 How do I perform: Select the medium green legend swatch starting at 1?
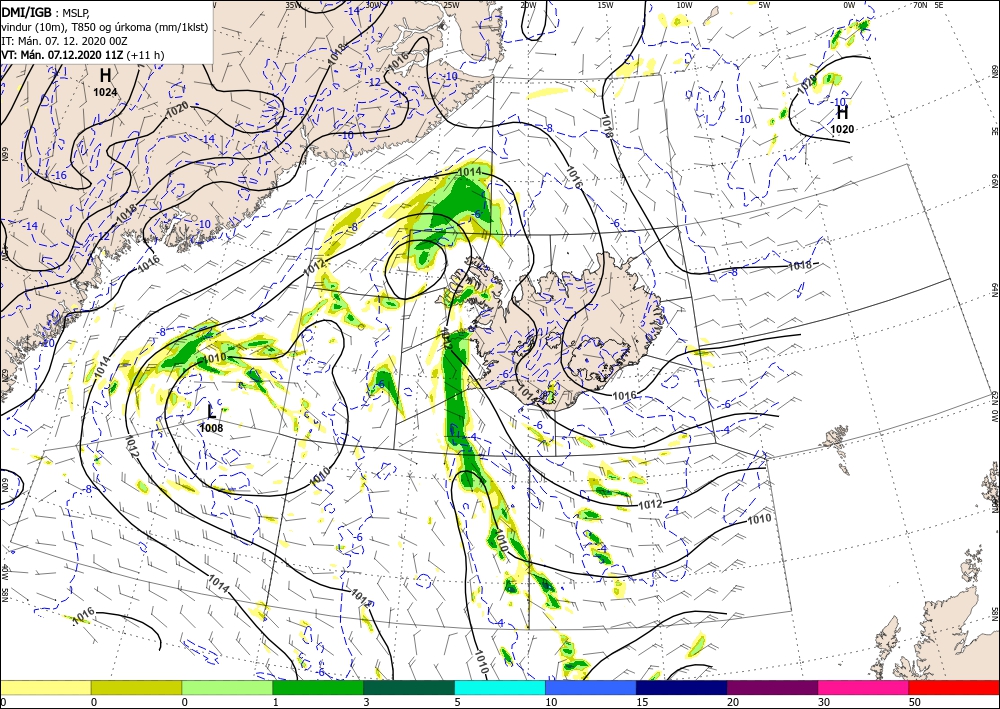318,687
